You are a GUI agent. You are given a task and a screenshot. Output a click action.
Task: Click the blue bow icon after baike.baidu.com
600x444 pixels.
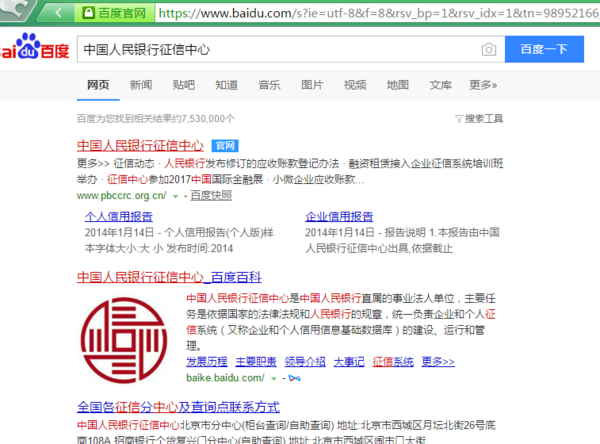pyautogui.click(x=294, y=378)
